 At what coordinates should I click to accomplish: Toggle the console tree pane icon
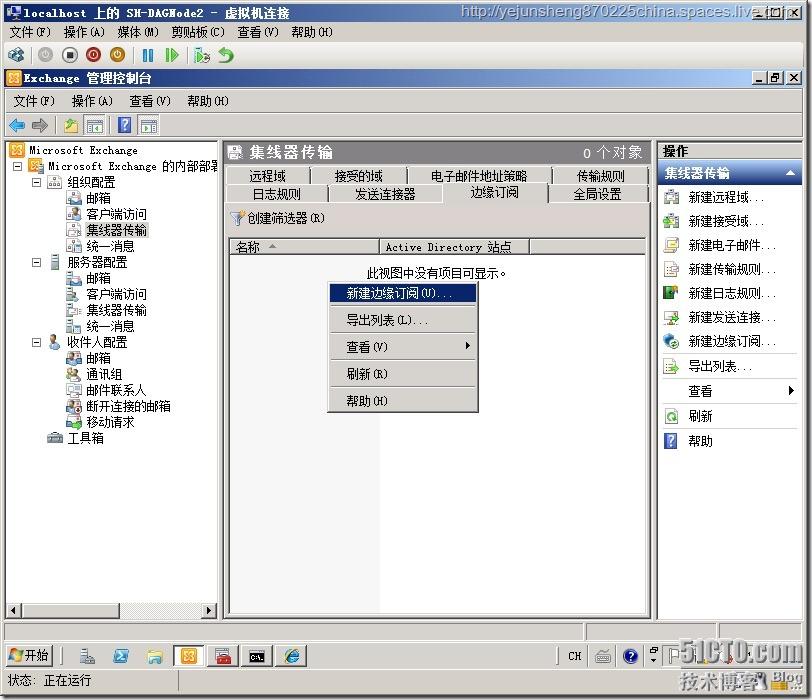pyautogui.click(x=95, y=125)
